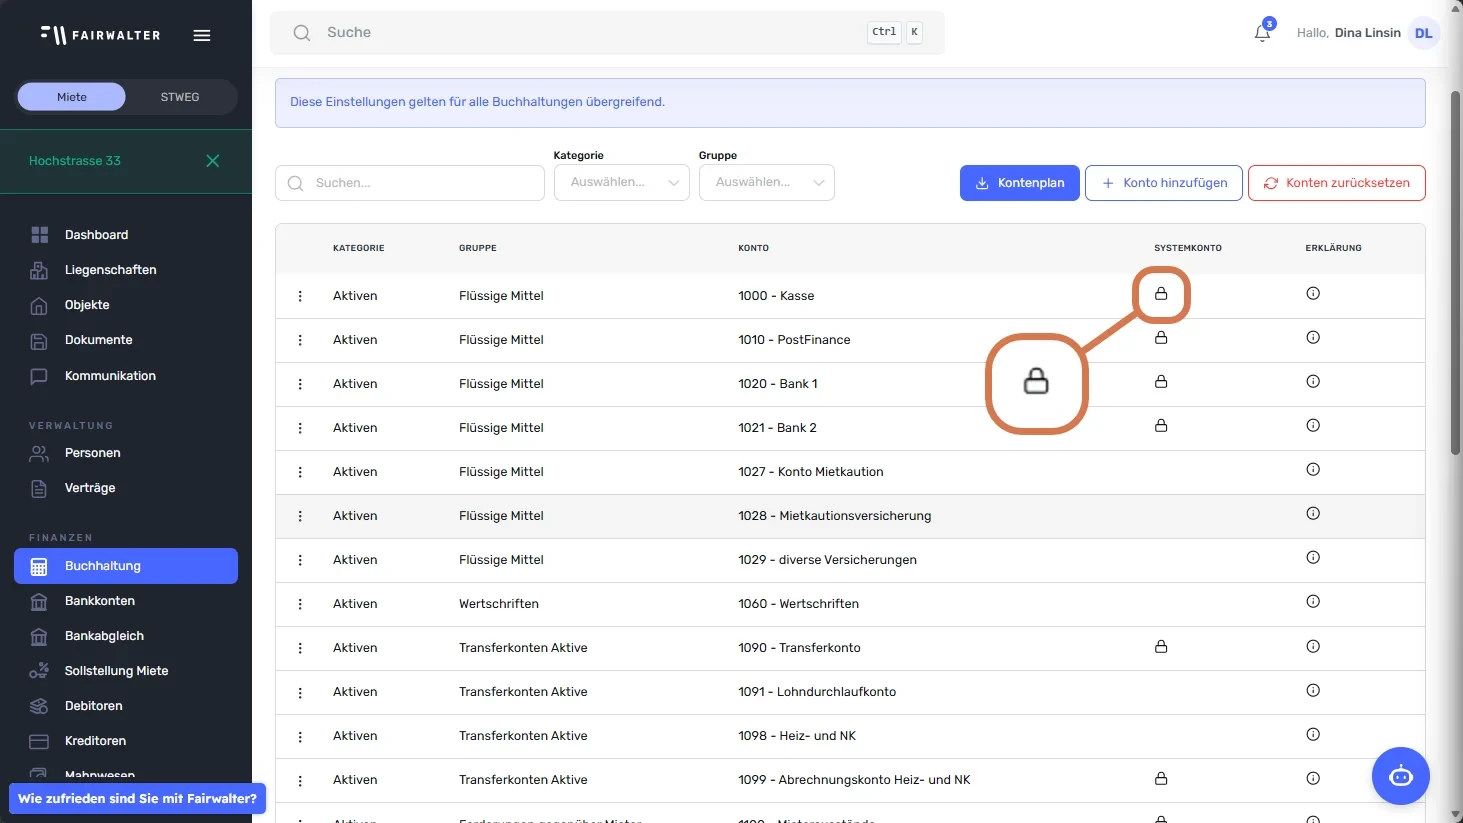Click the accounts Suchen... filter field

click(410, 183)
